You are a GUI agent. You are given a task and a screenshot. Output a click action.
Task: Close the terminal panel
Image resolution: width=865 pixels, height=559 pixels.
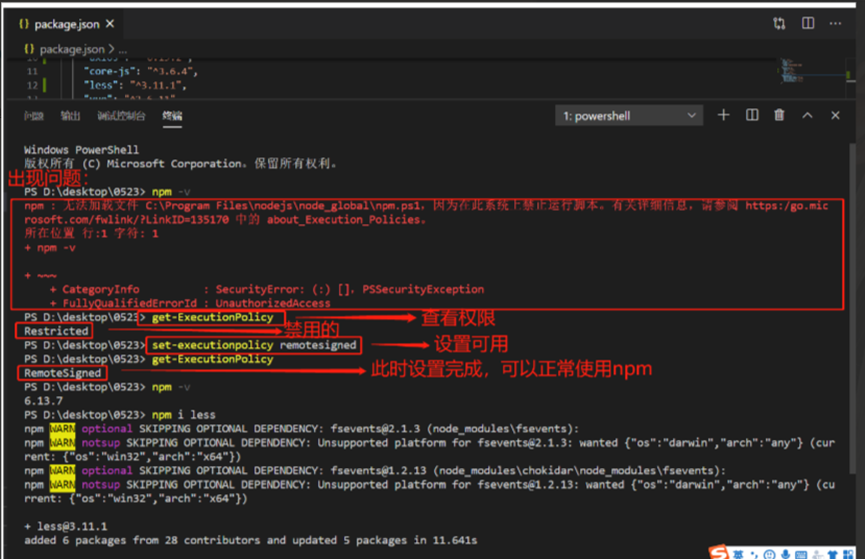pyautogui.click(x=835, y=115)
